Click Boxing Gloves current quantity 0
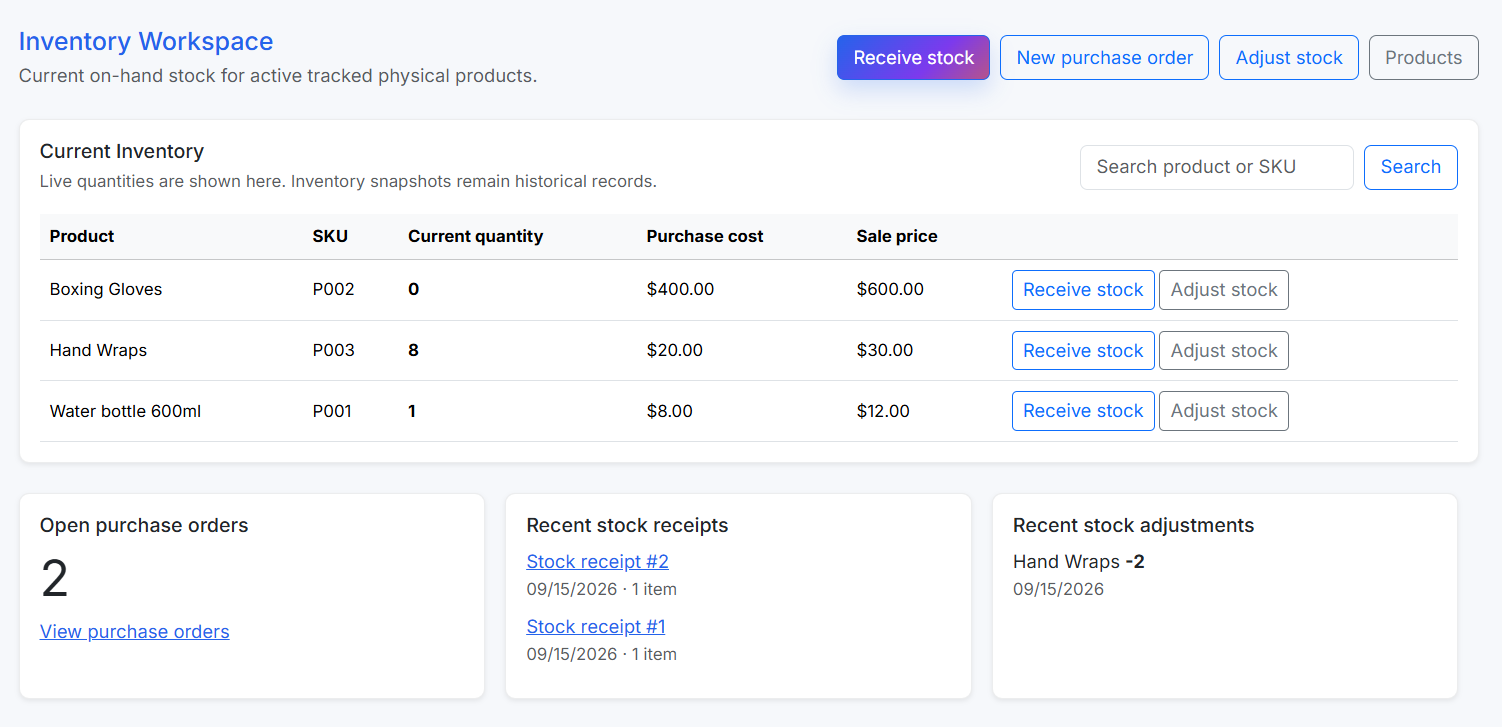This screenshot has width=1502, height=727. coord(414,290)
